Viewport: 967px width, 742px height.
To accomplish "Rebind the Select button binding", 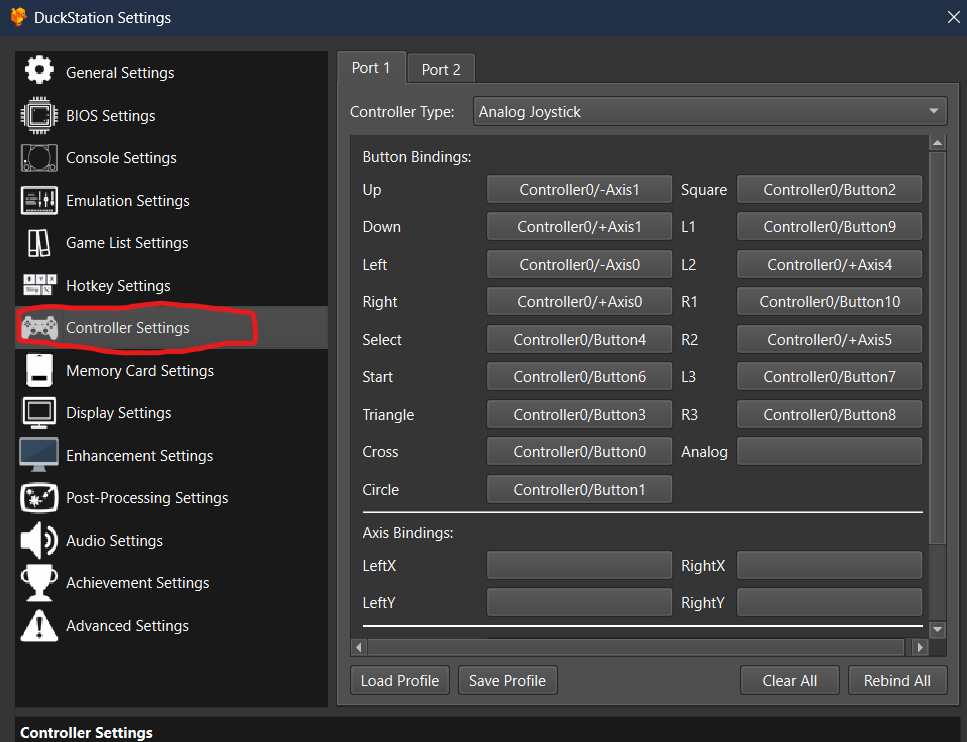I will [x=579, y=340].
